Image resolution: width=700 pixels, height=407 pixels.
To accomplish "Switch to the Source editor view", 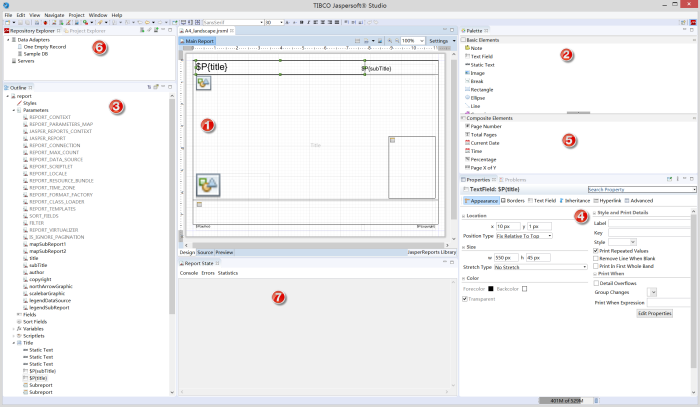I will [205, 253].
